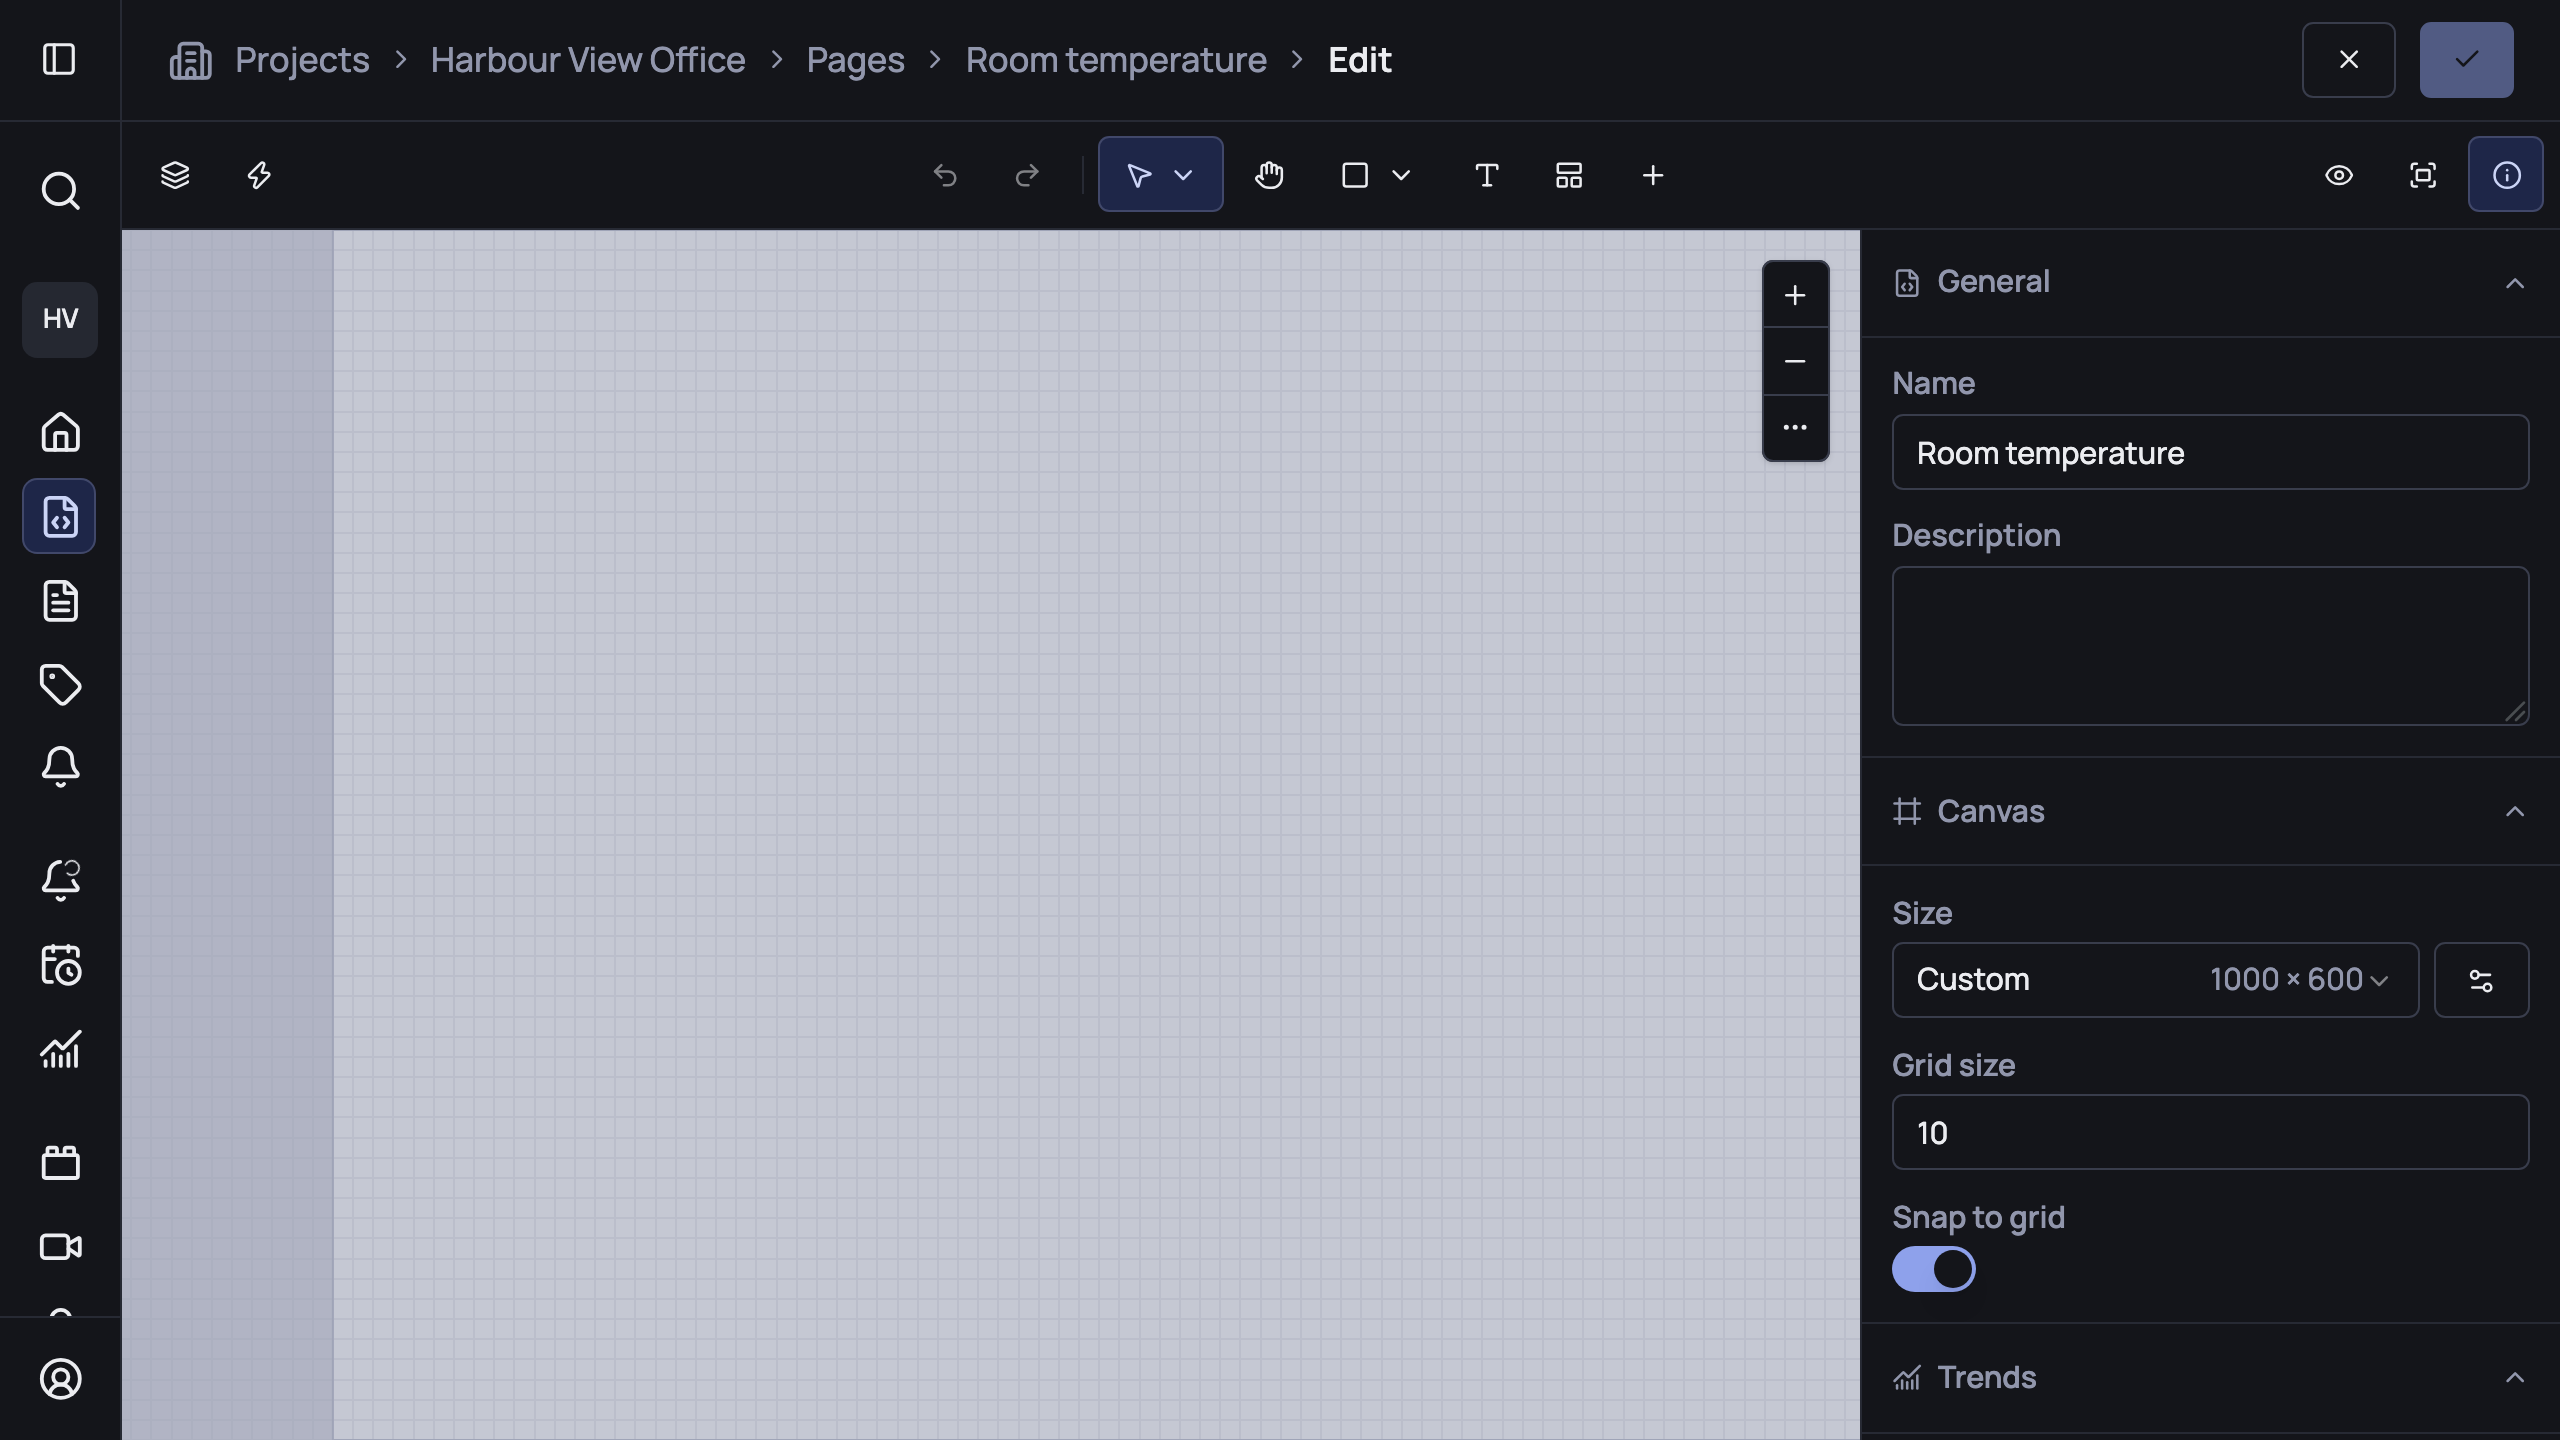Open the video camera sidebar icon
The width and height of the screenshot is (2560, 1440).
click(x=60, y=1246)
